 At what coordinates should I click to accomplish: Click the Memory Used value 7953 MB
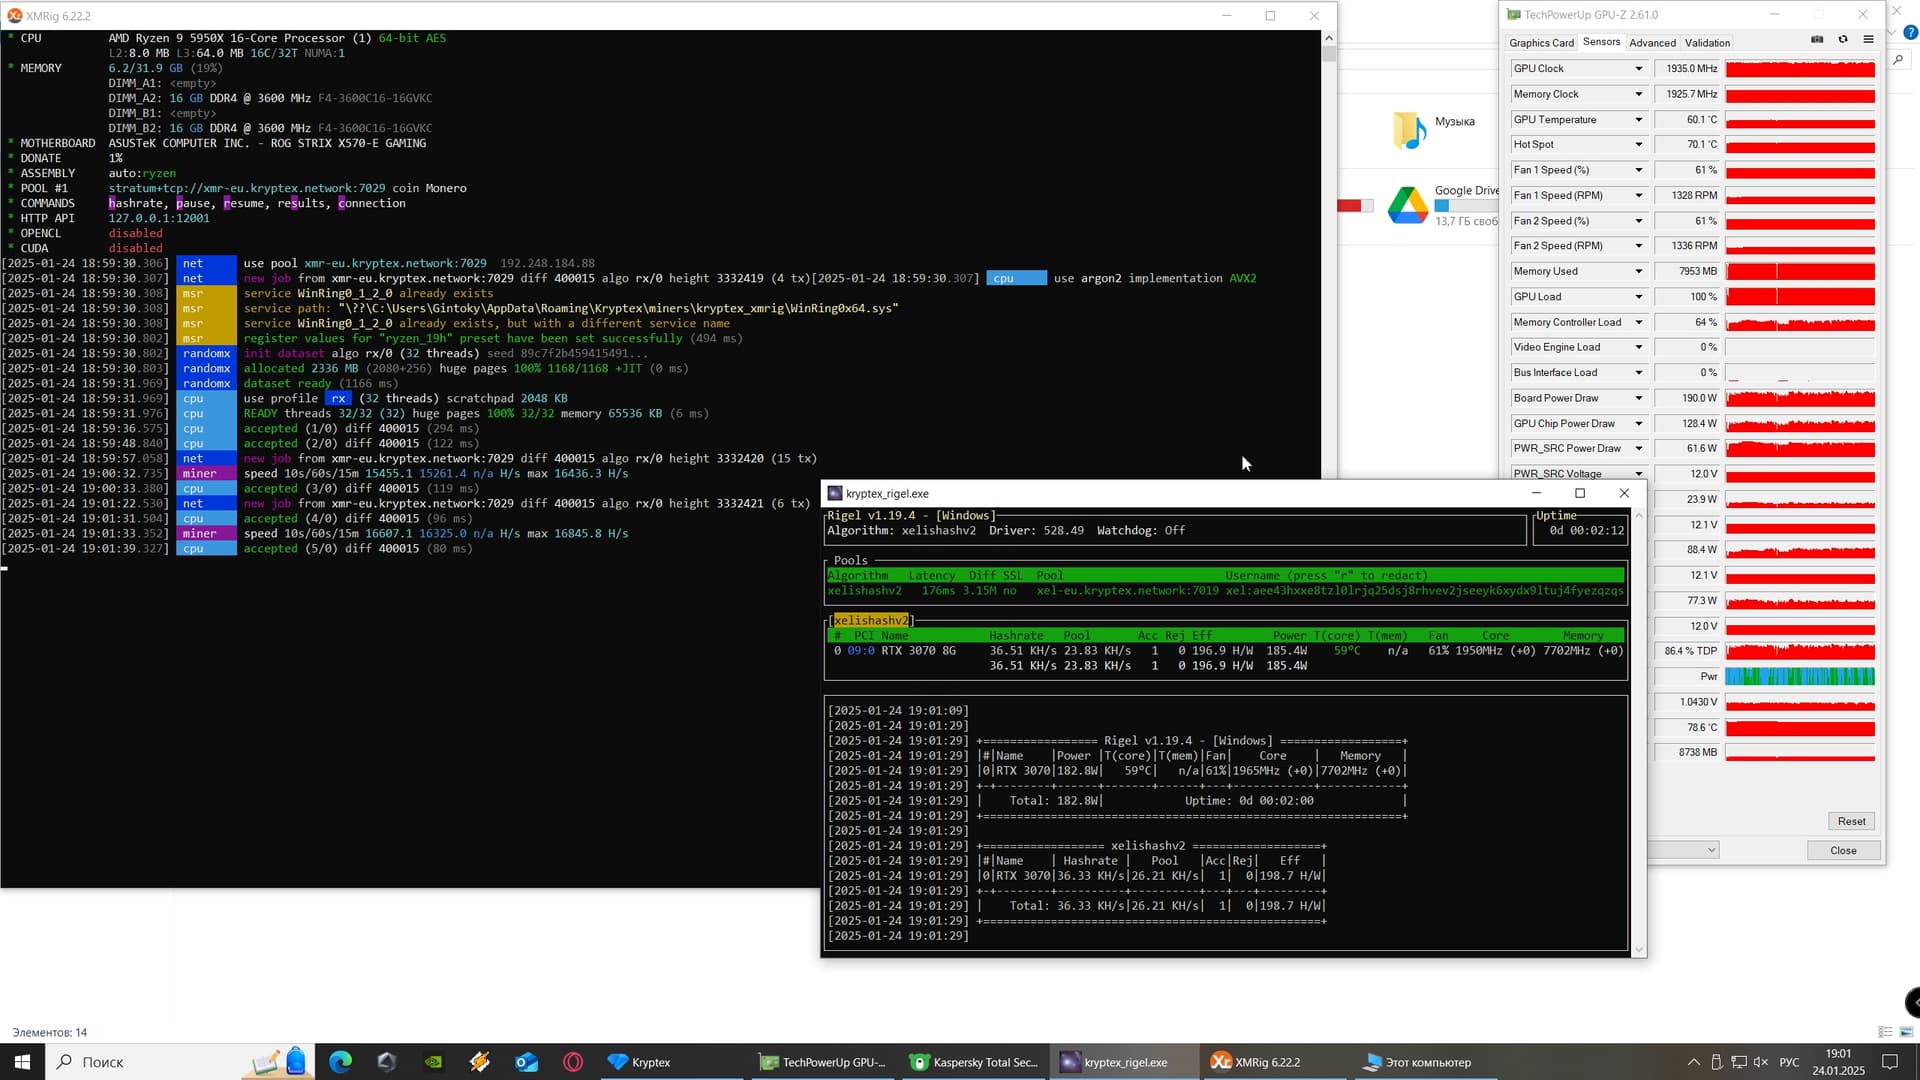(x=1687, y=271)
